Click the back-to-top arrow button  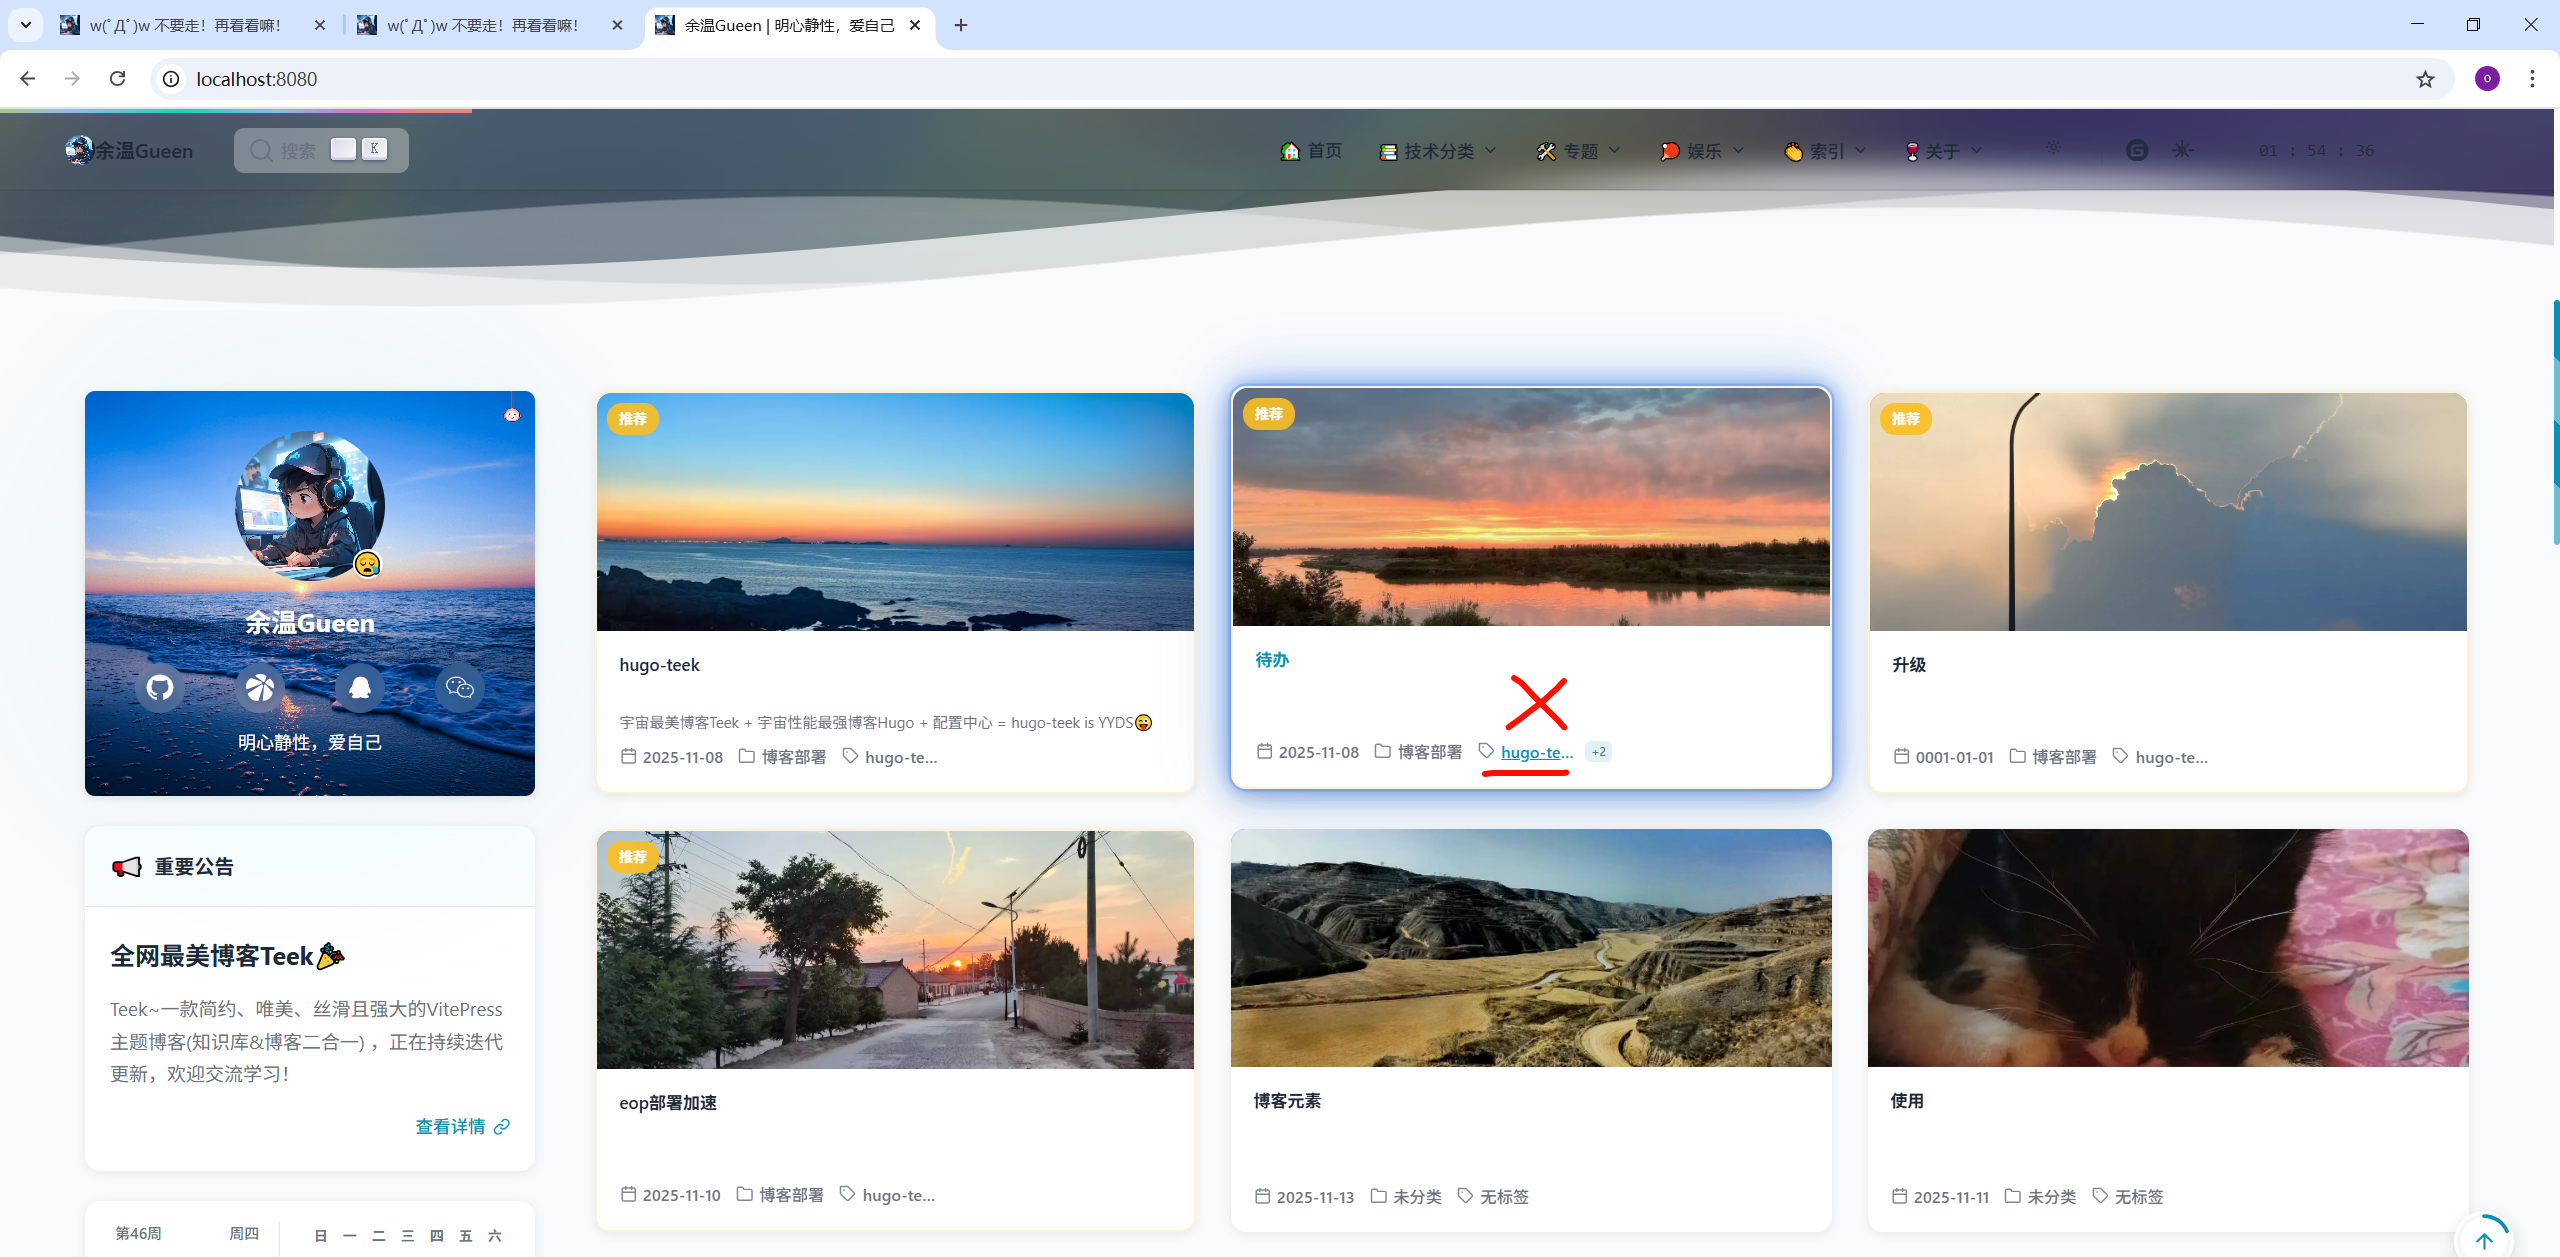(x=2484, y=1239)
